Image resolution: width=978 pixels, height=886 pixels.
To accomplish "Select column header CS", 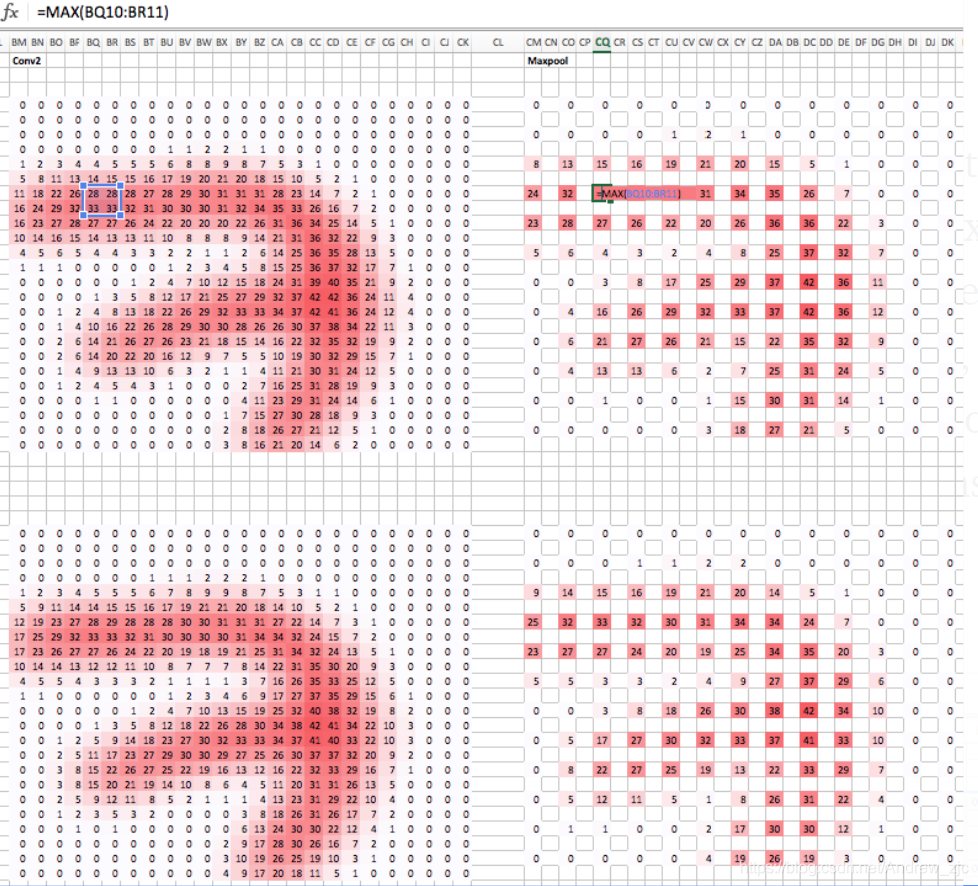I will pyautogui.click(x=637, y=42).
